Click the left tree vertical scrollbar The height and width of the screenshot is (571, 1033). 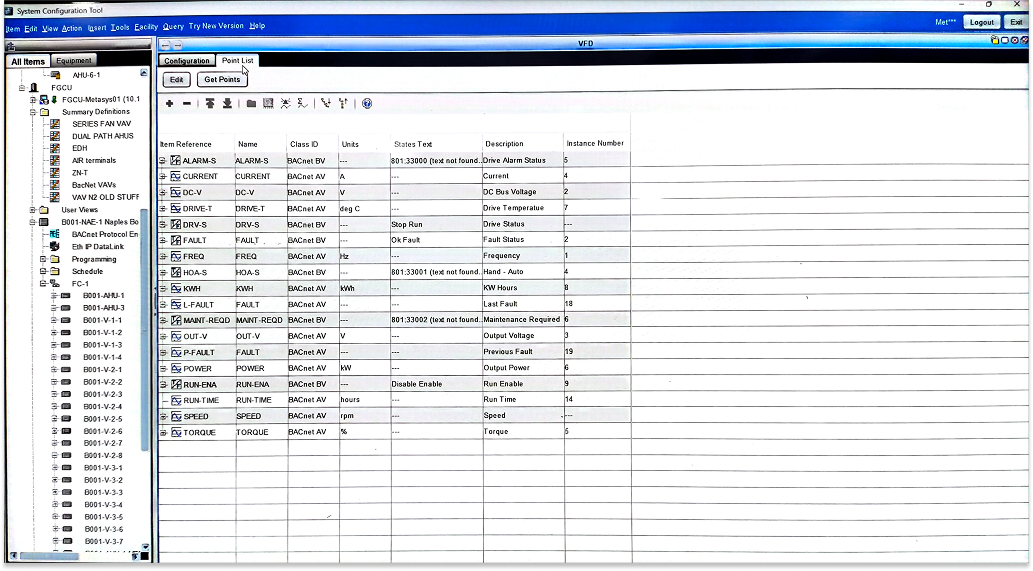[144, 329]
